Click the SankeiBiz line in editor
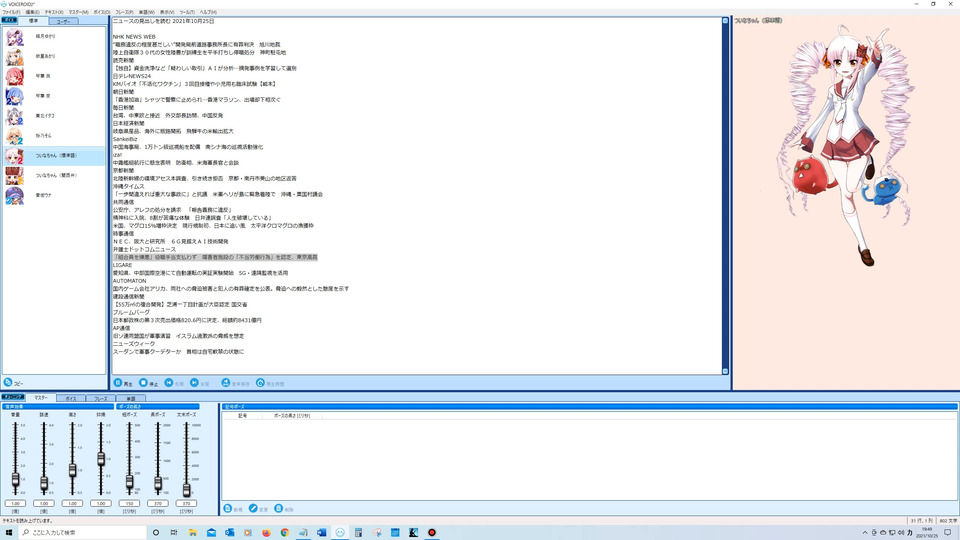The image size is (960, 540). pos(126,139)
